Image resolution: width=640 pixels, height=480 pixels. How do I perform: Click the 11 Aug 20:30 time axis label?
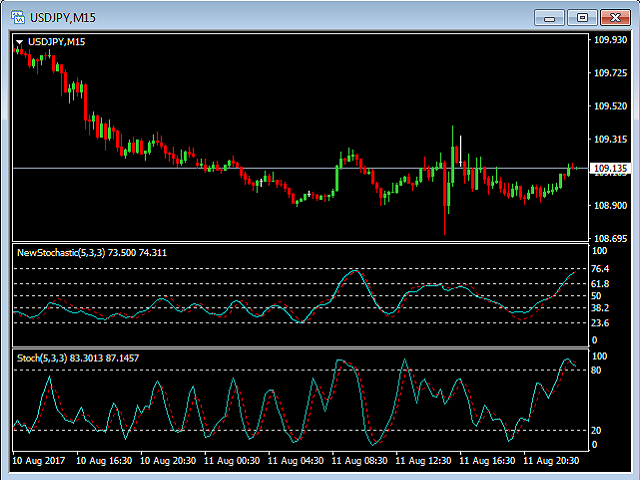click(551, 462)
